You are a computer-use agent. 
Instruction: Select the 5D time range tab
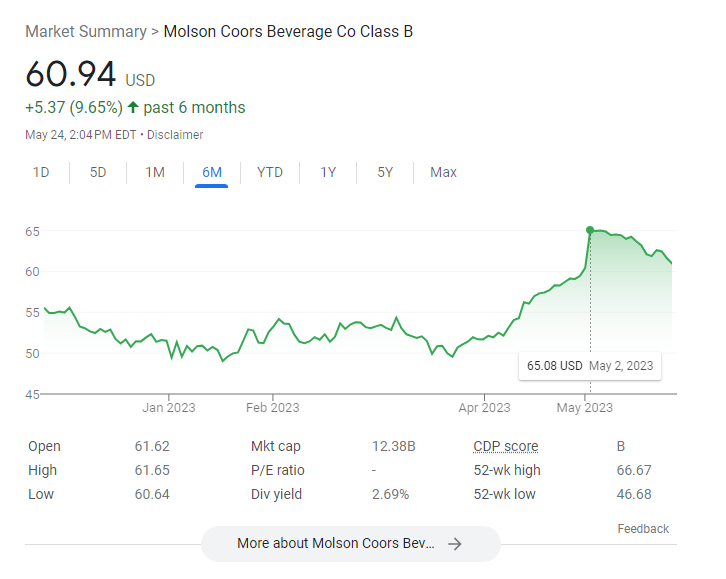(98, 172)
